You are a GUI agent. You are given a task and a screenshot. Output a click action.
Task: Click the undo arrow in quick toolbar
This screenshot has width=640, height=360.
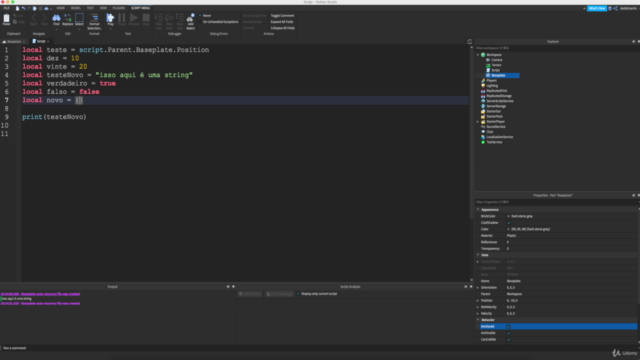tap(23, 8)
